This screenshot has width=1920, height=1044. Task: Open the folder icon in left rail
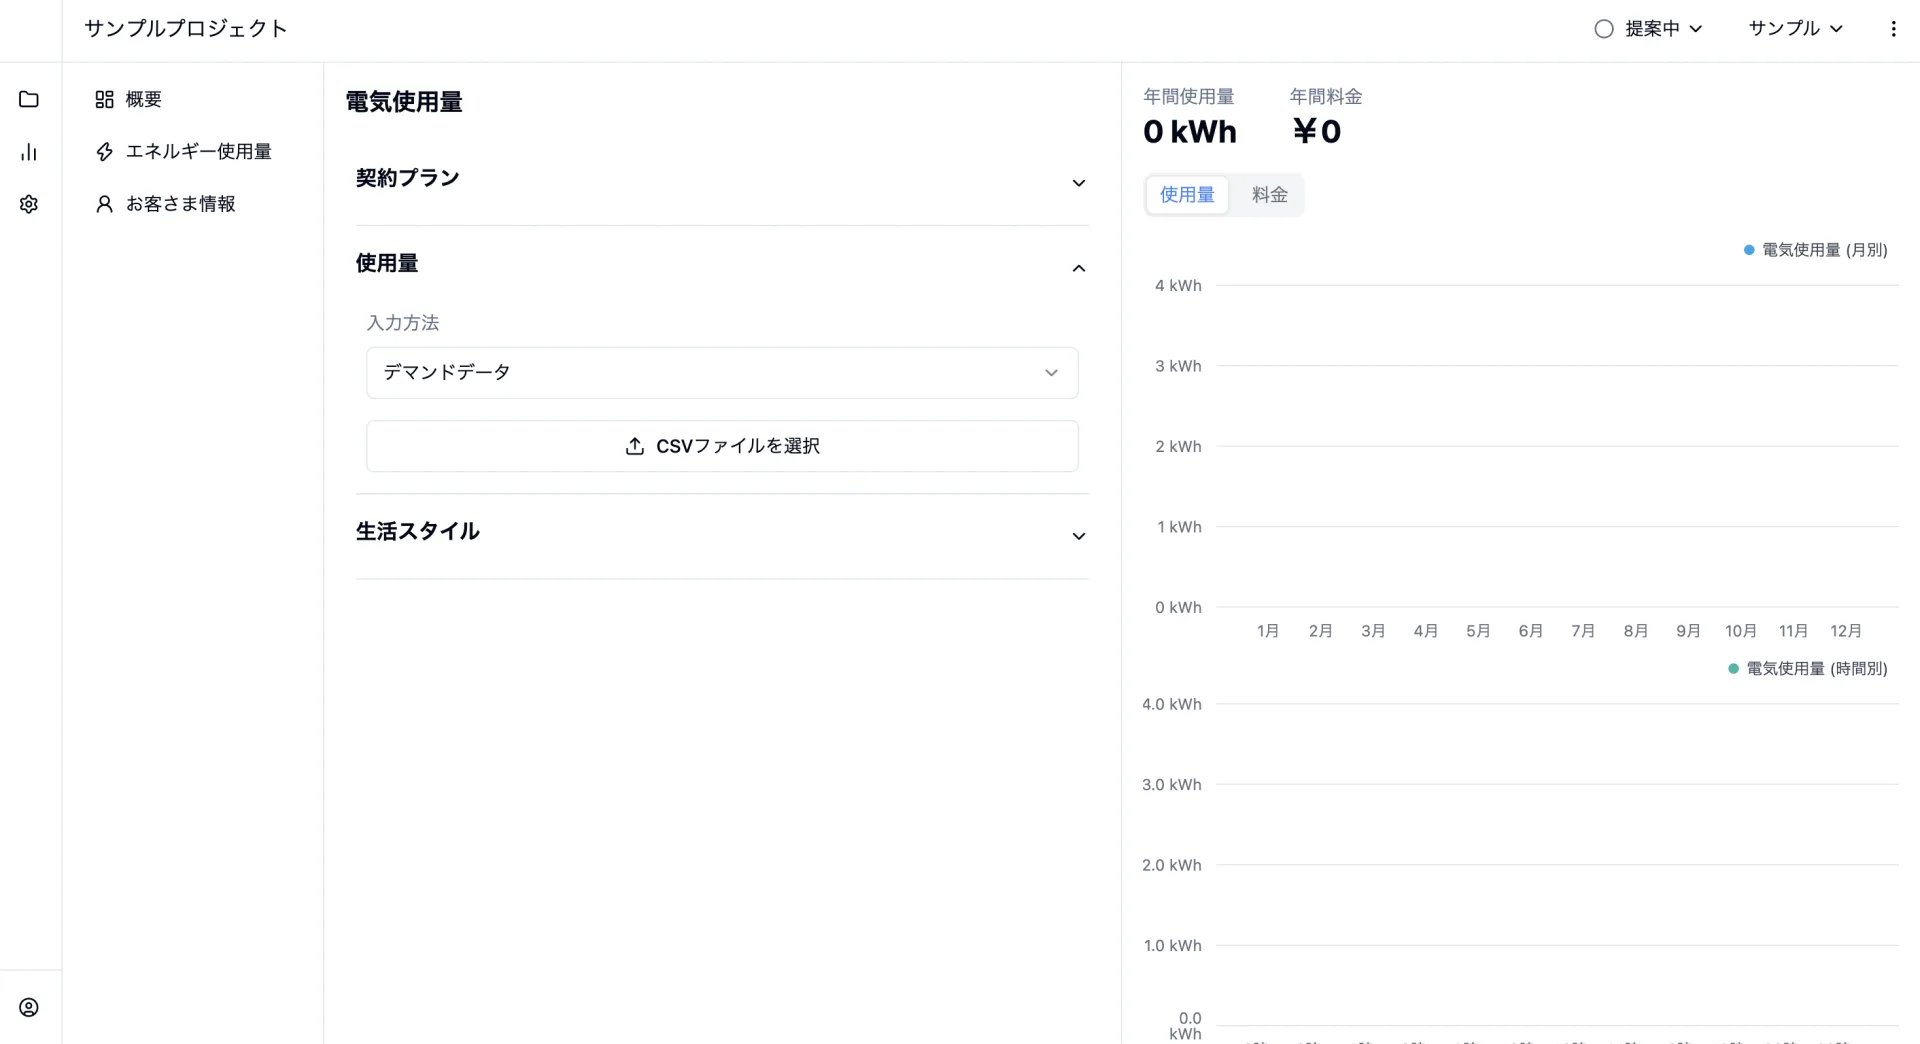(x=29, y=99)
